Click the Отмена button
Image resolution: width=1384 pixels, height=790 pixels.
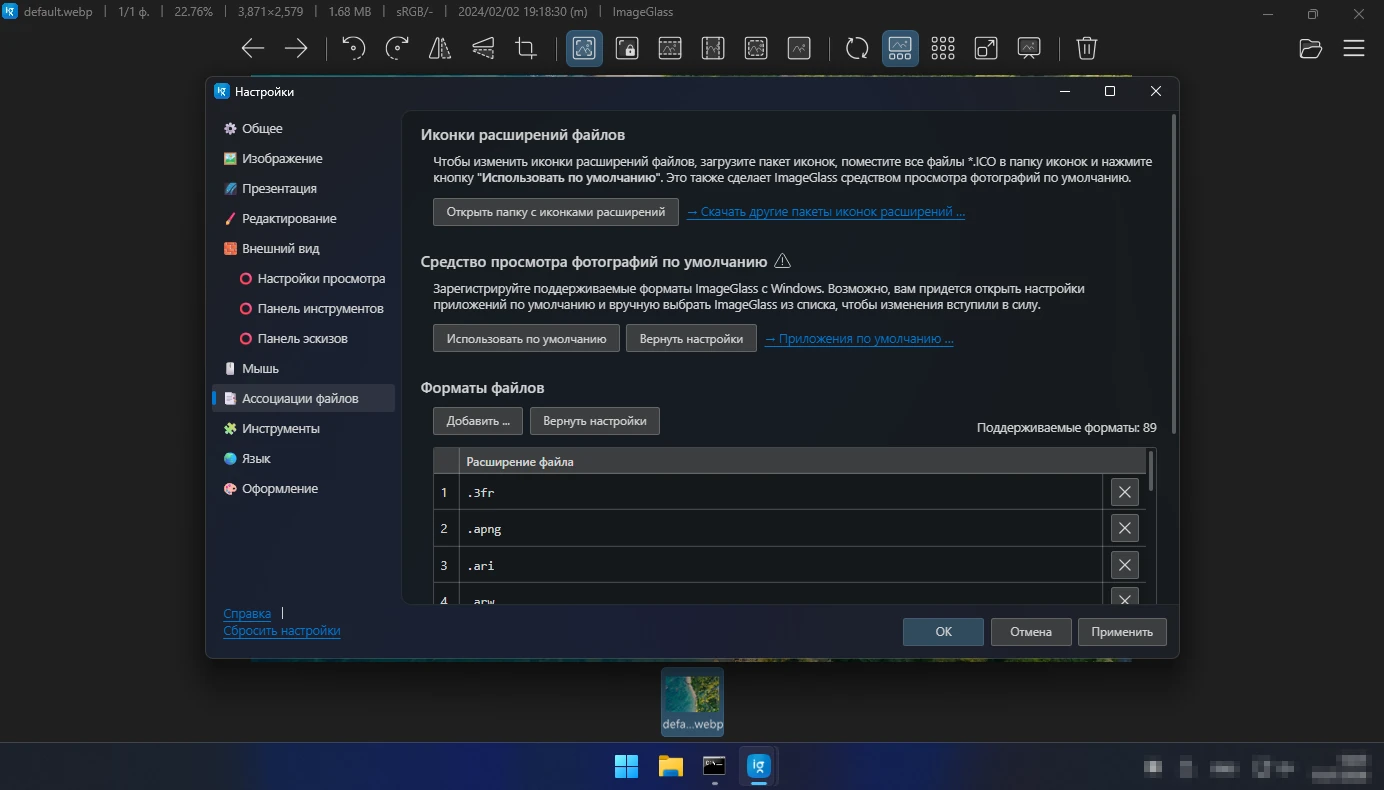click(x=1031, y=632)
